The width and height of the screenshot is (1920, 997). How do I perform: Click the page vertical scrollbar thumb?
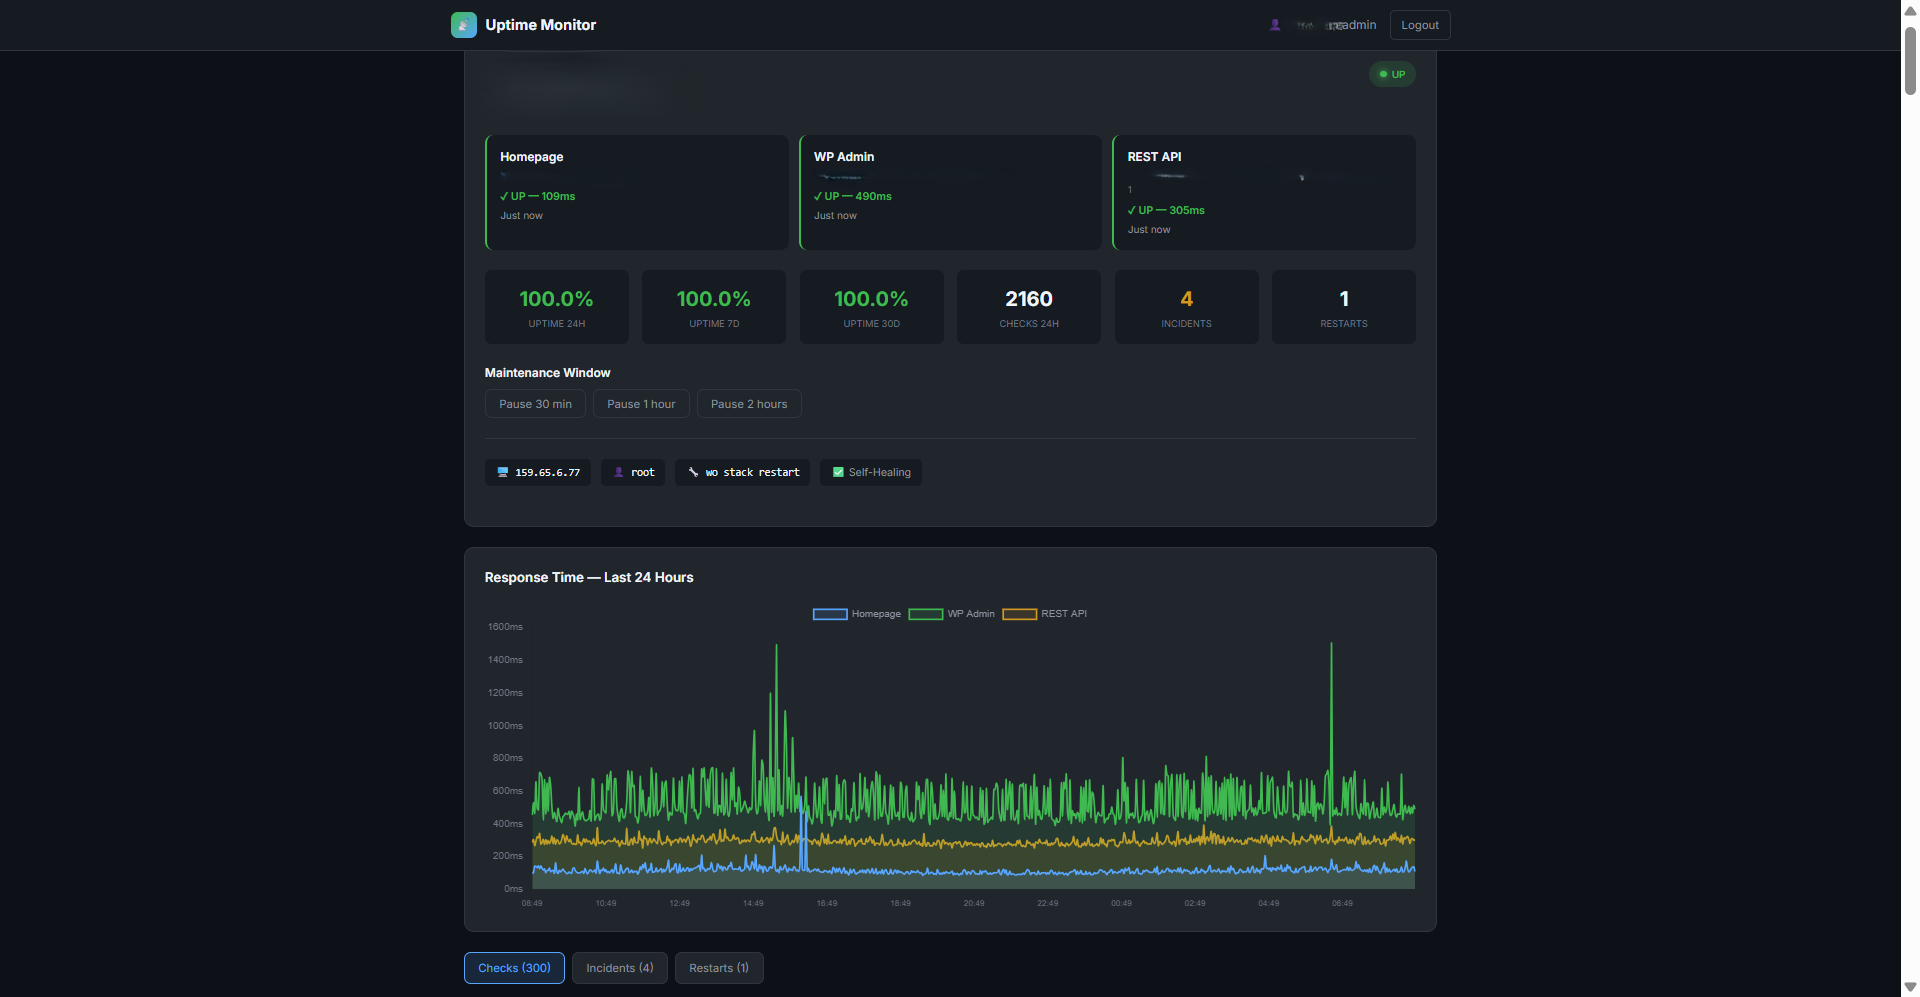tap(1910, 60)
